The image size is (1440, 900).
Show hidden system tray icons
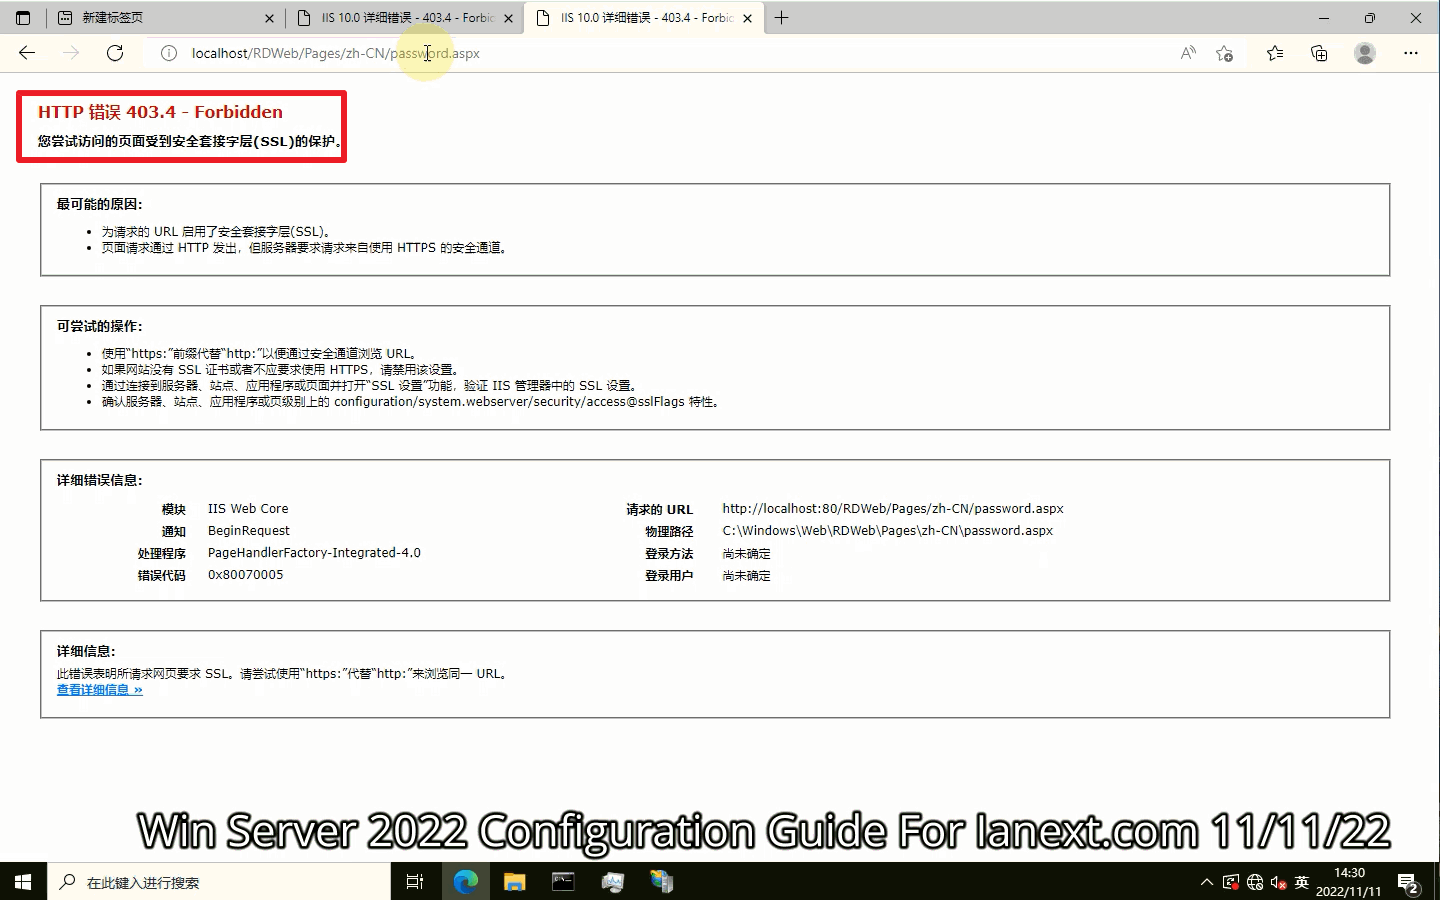click(x=1207, y=882)
